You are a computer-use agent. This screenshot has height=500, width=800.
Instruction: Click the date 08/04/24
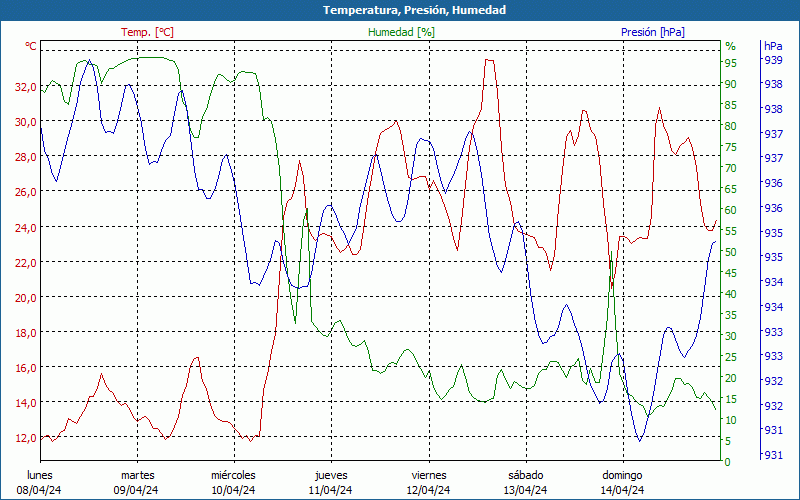(x=39, y=490)
